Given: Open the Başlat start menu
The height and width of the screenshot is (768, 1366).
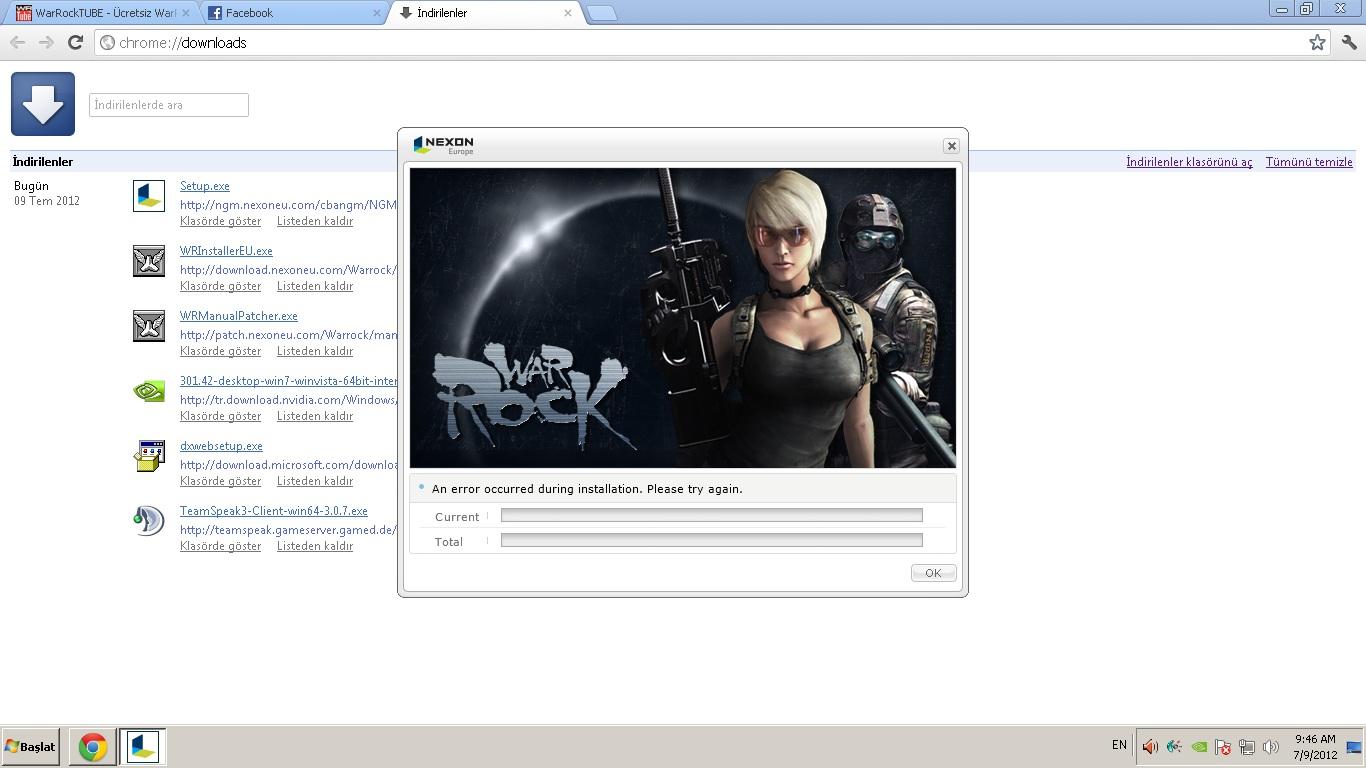Looking at the screenshot, I should point(30,747).
